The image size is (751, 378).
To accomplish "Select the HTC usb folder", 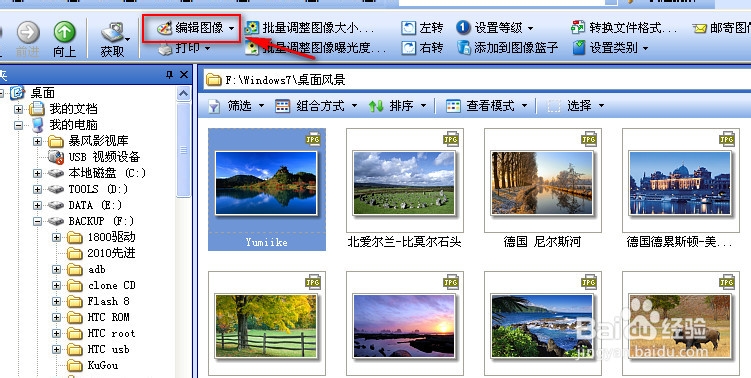I will click(x=108, y=349).
